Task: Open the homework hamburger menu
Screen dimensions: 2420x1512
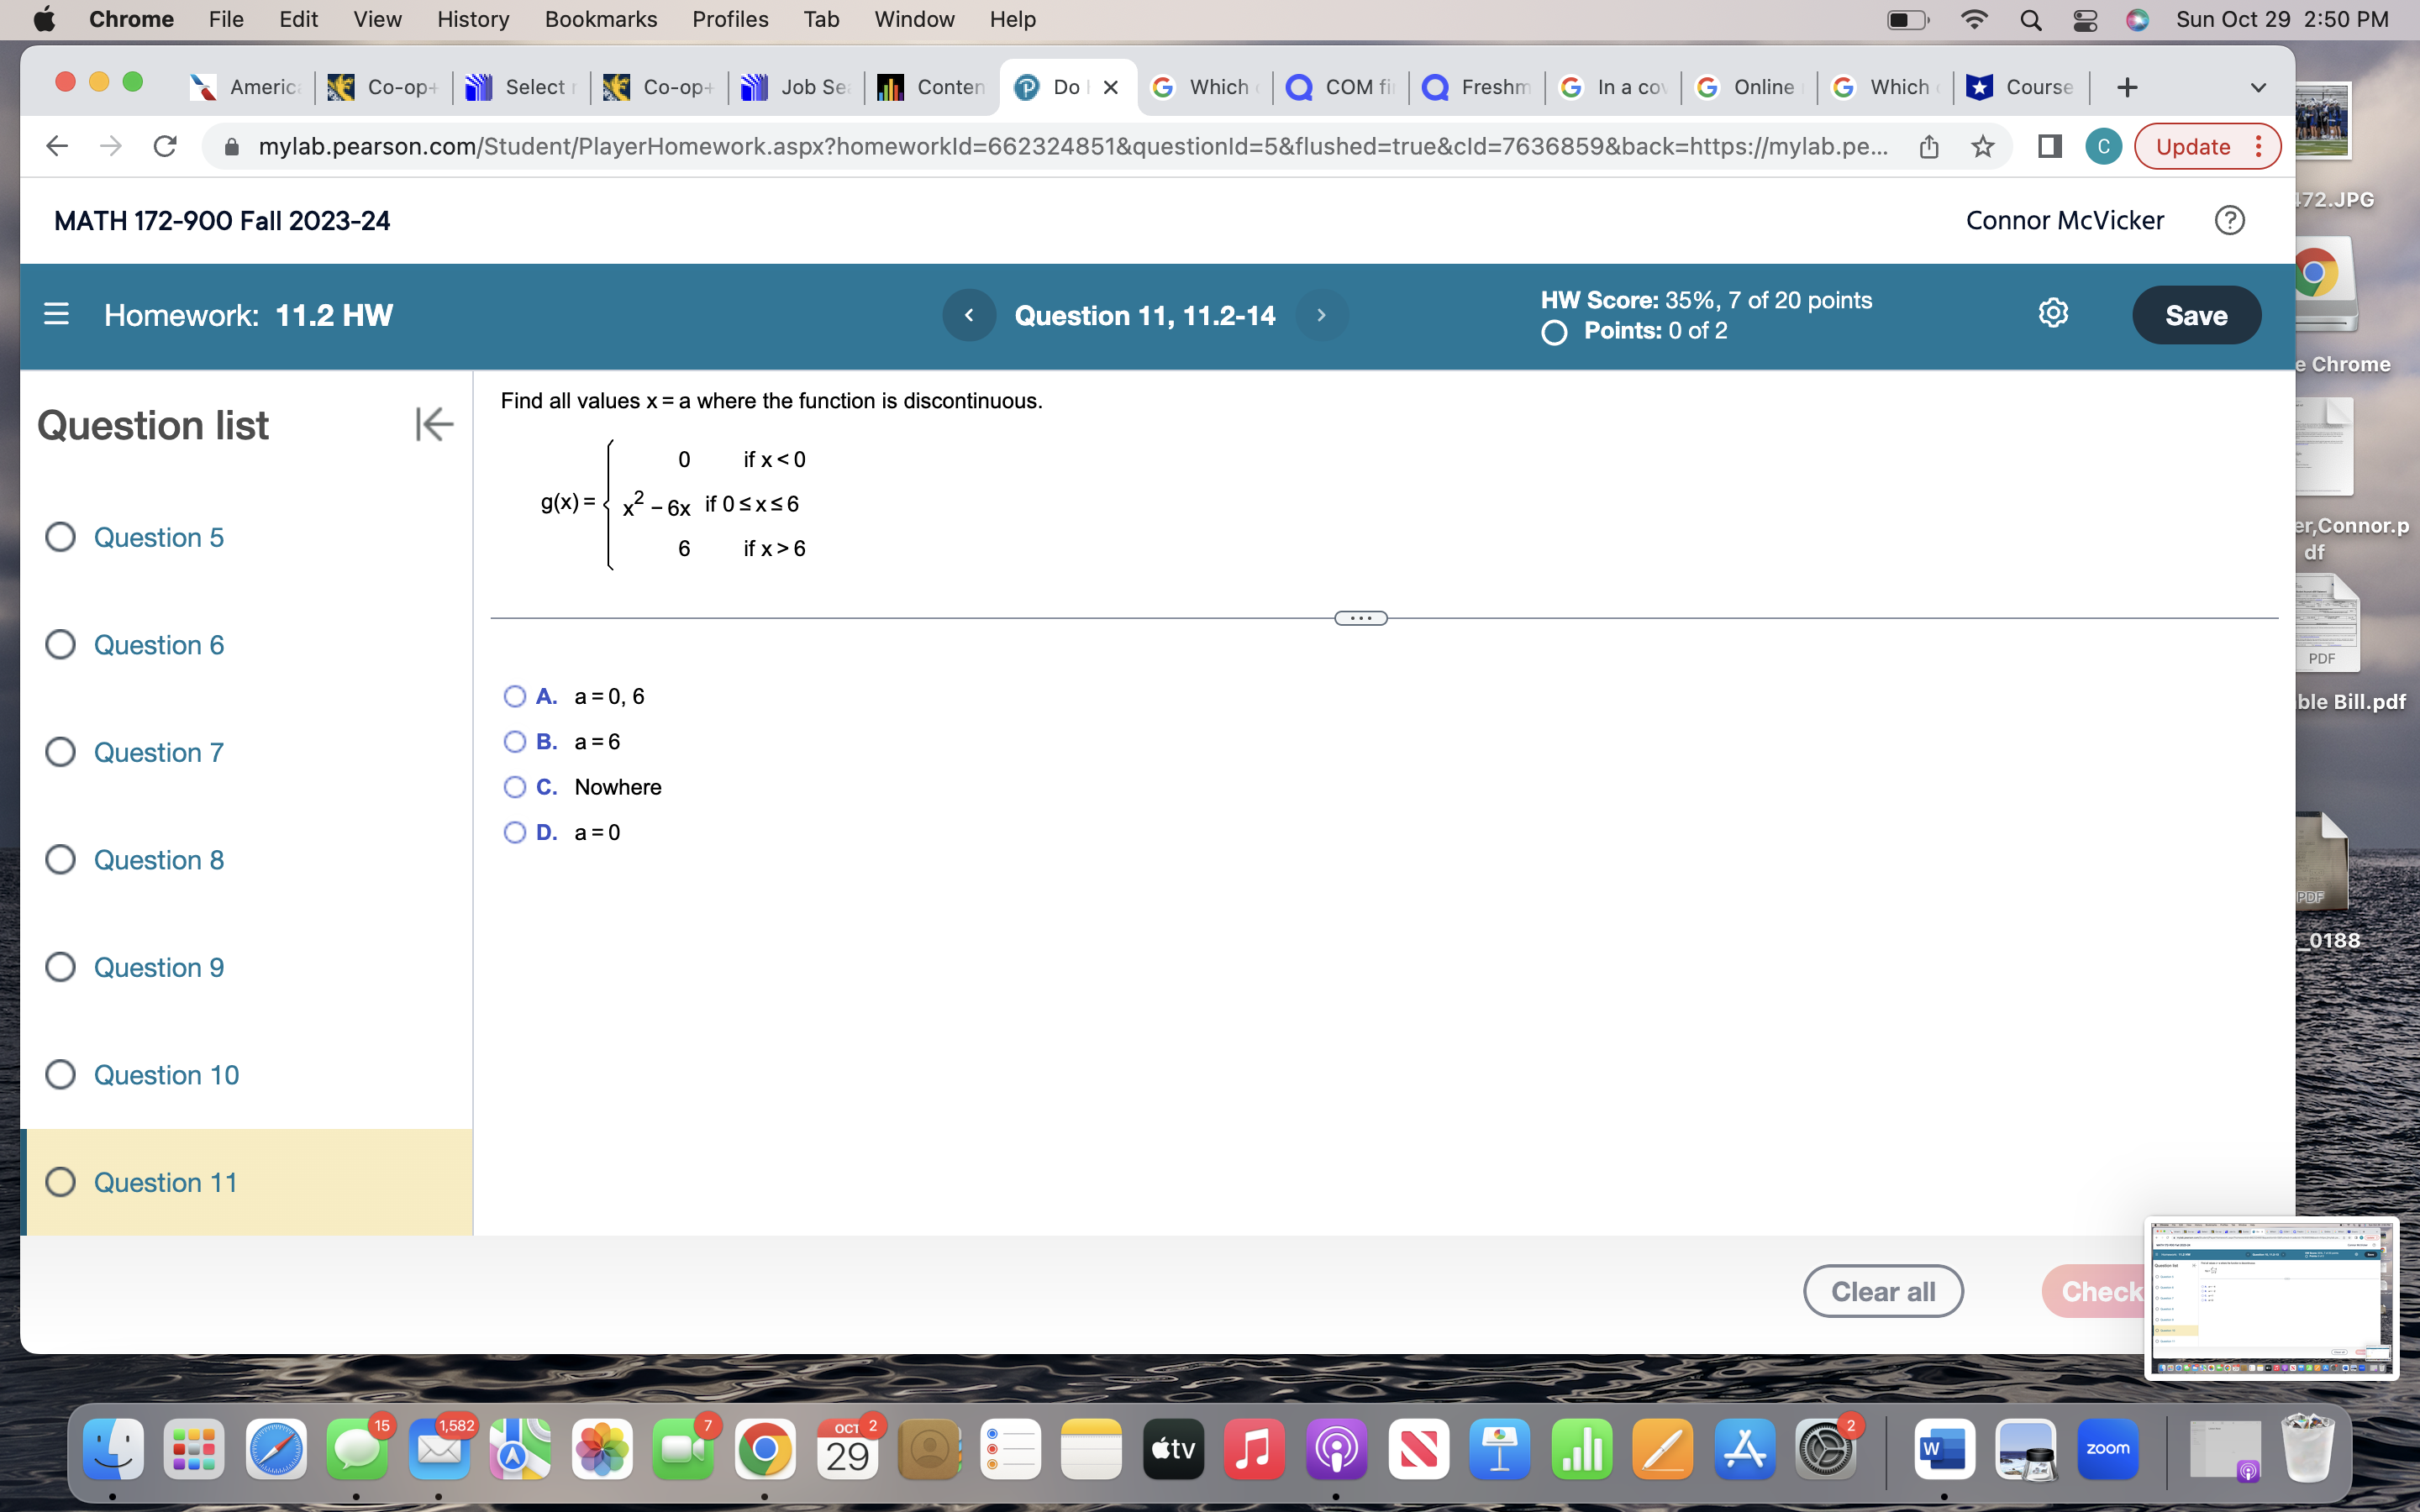Action: click(x=57, y=314)
